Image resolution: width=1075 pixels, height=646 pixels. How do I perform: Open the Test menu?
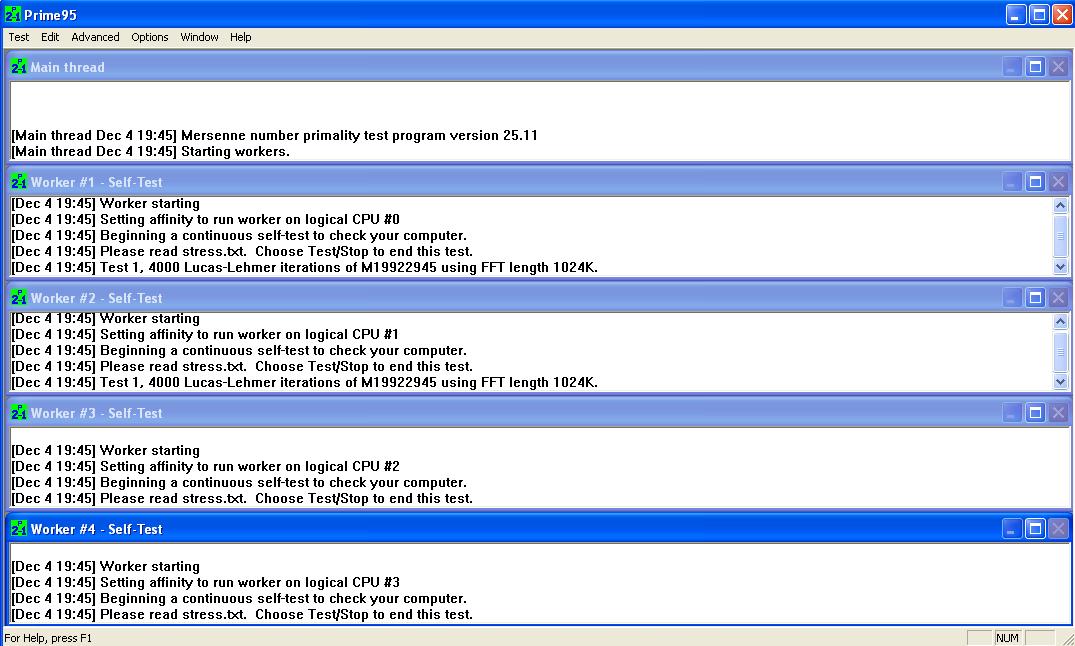pyautogui.click(x=19, y=37)
